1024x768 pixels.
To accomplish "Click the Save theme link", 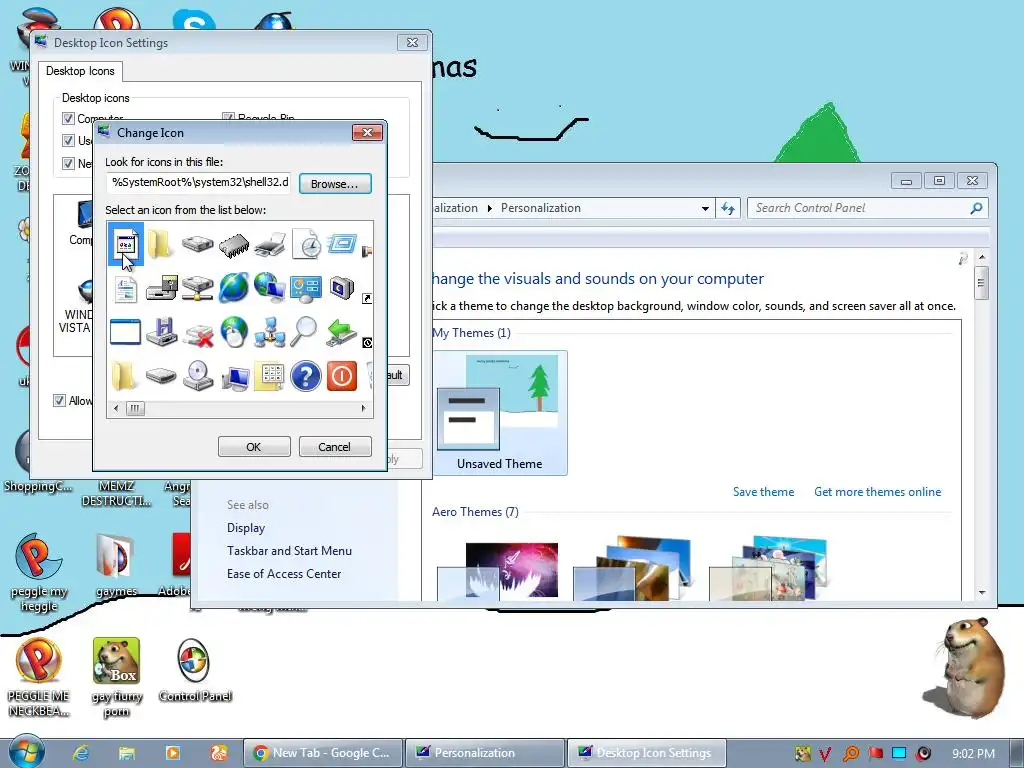I will click(763, 492).
